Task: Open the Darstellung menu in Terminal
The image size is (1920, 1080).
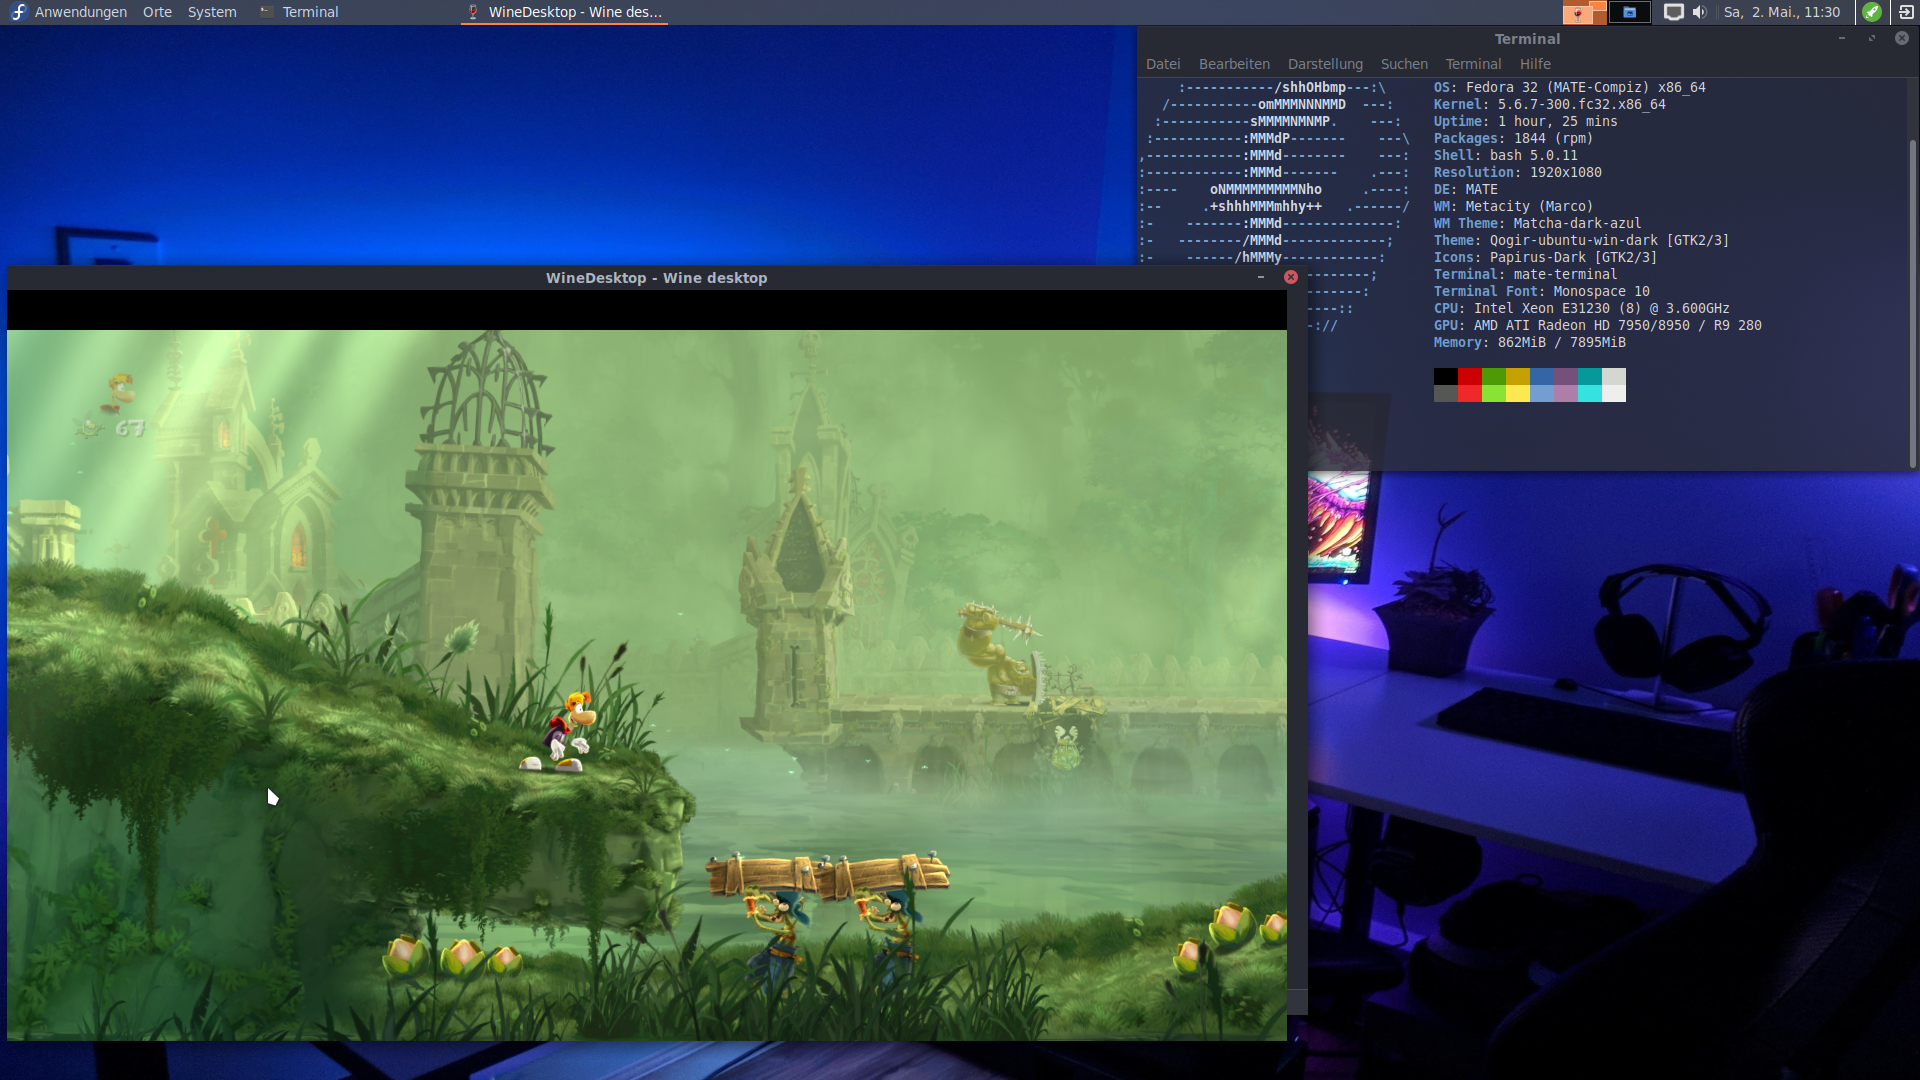Action: [x=1324, y=64]
